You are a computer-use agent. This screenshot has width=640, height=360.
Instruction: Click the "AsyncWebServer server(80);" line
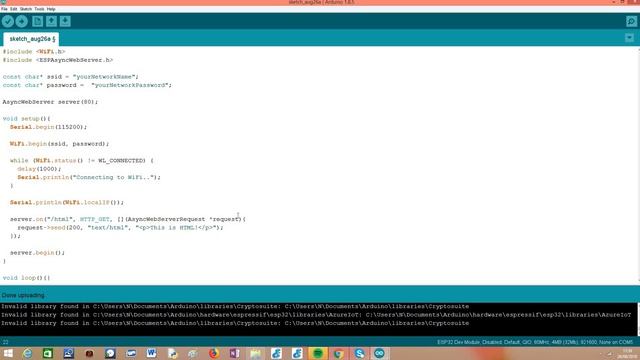pos(50,102)
